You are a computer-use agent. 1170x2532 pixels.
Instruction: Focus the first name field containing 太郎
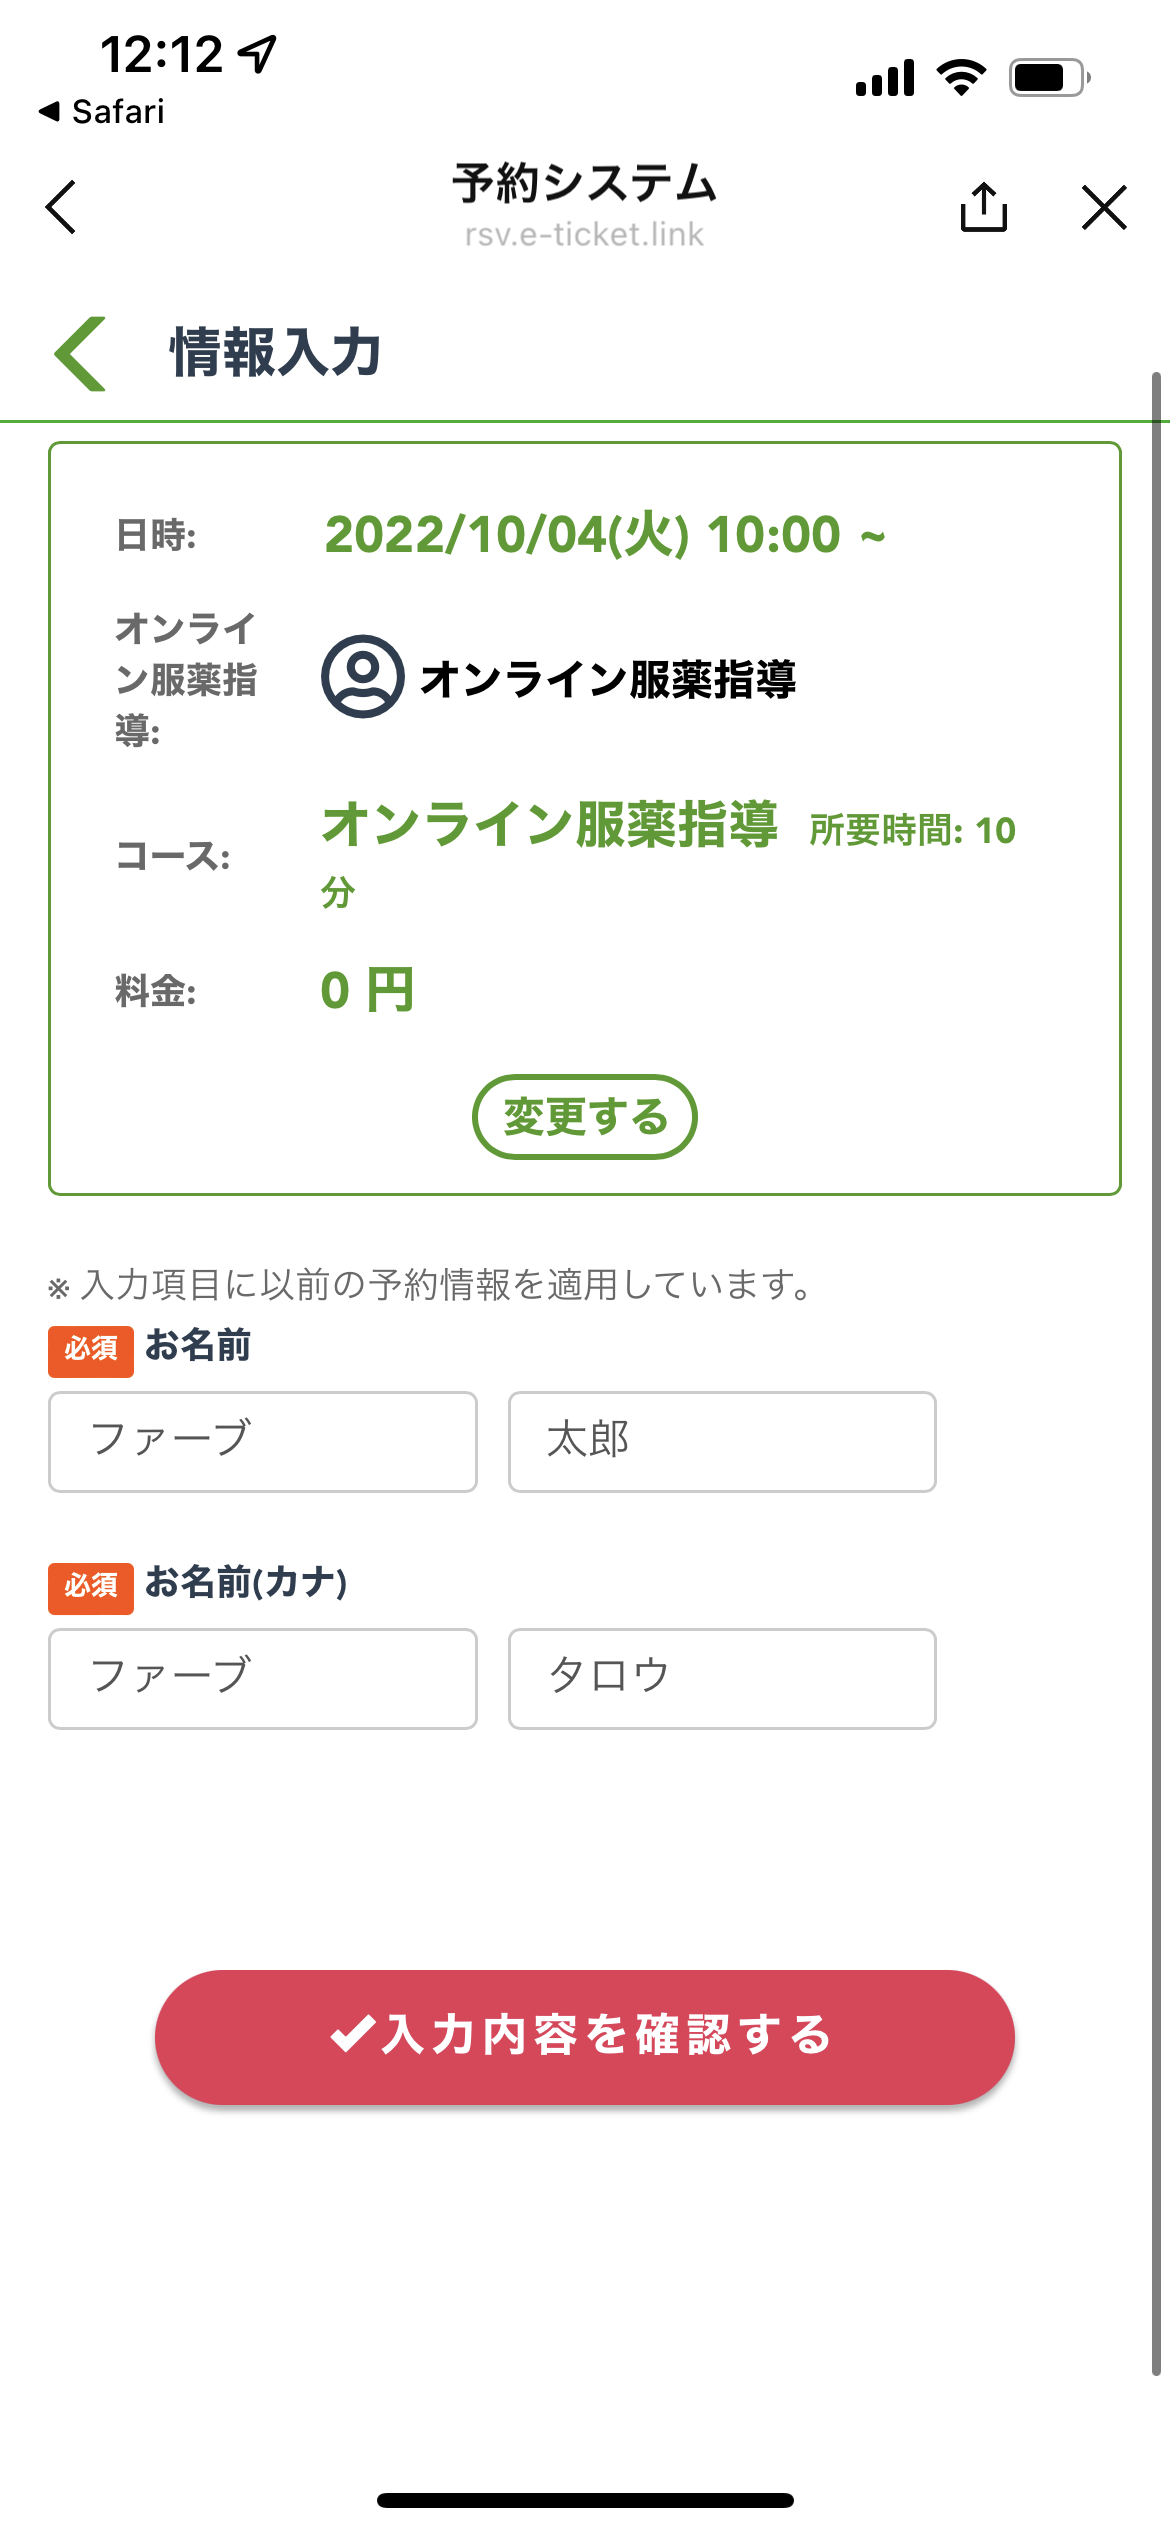point(722,1441)
